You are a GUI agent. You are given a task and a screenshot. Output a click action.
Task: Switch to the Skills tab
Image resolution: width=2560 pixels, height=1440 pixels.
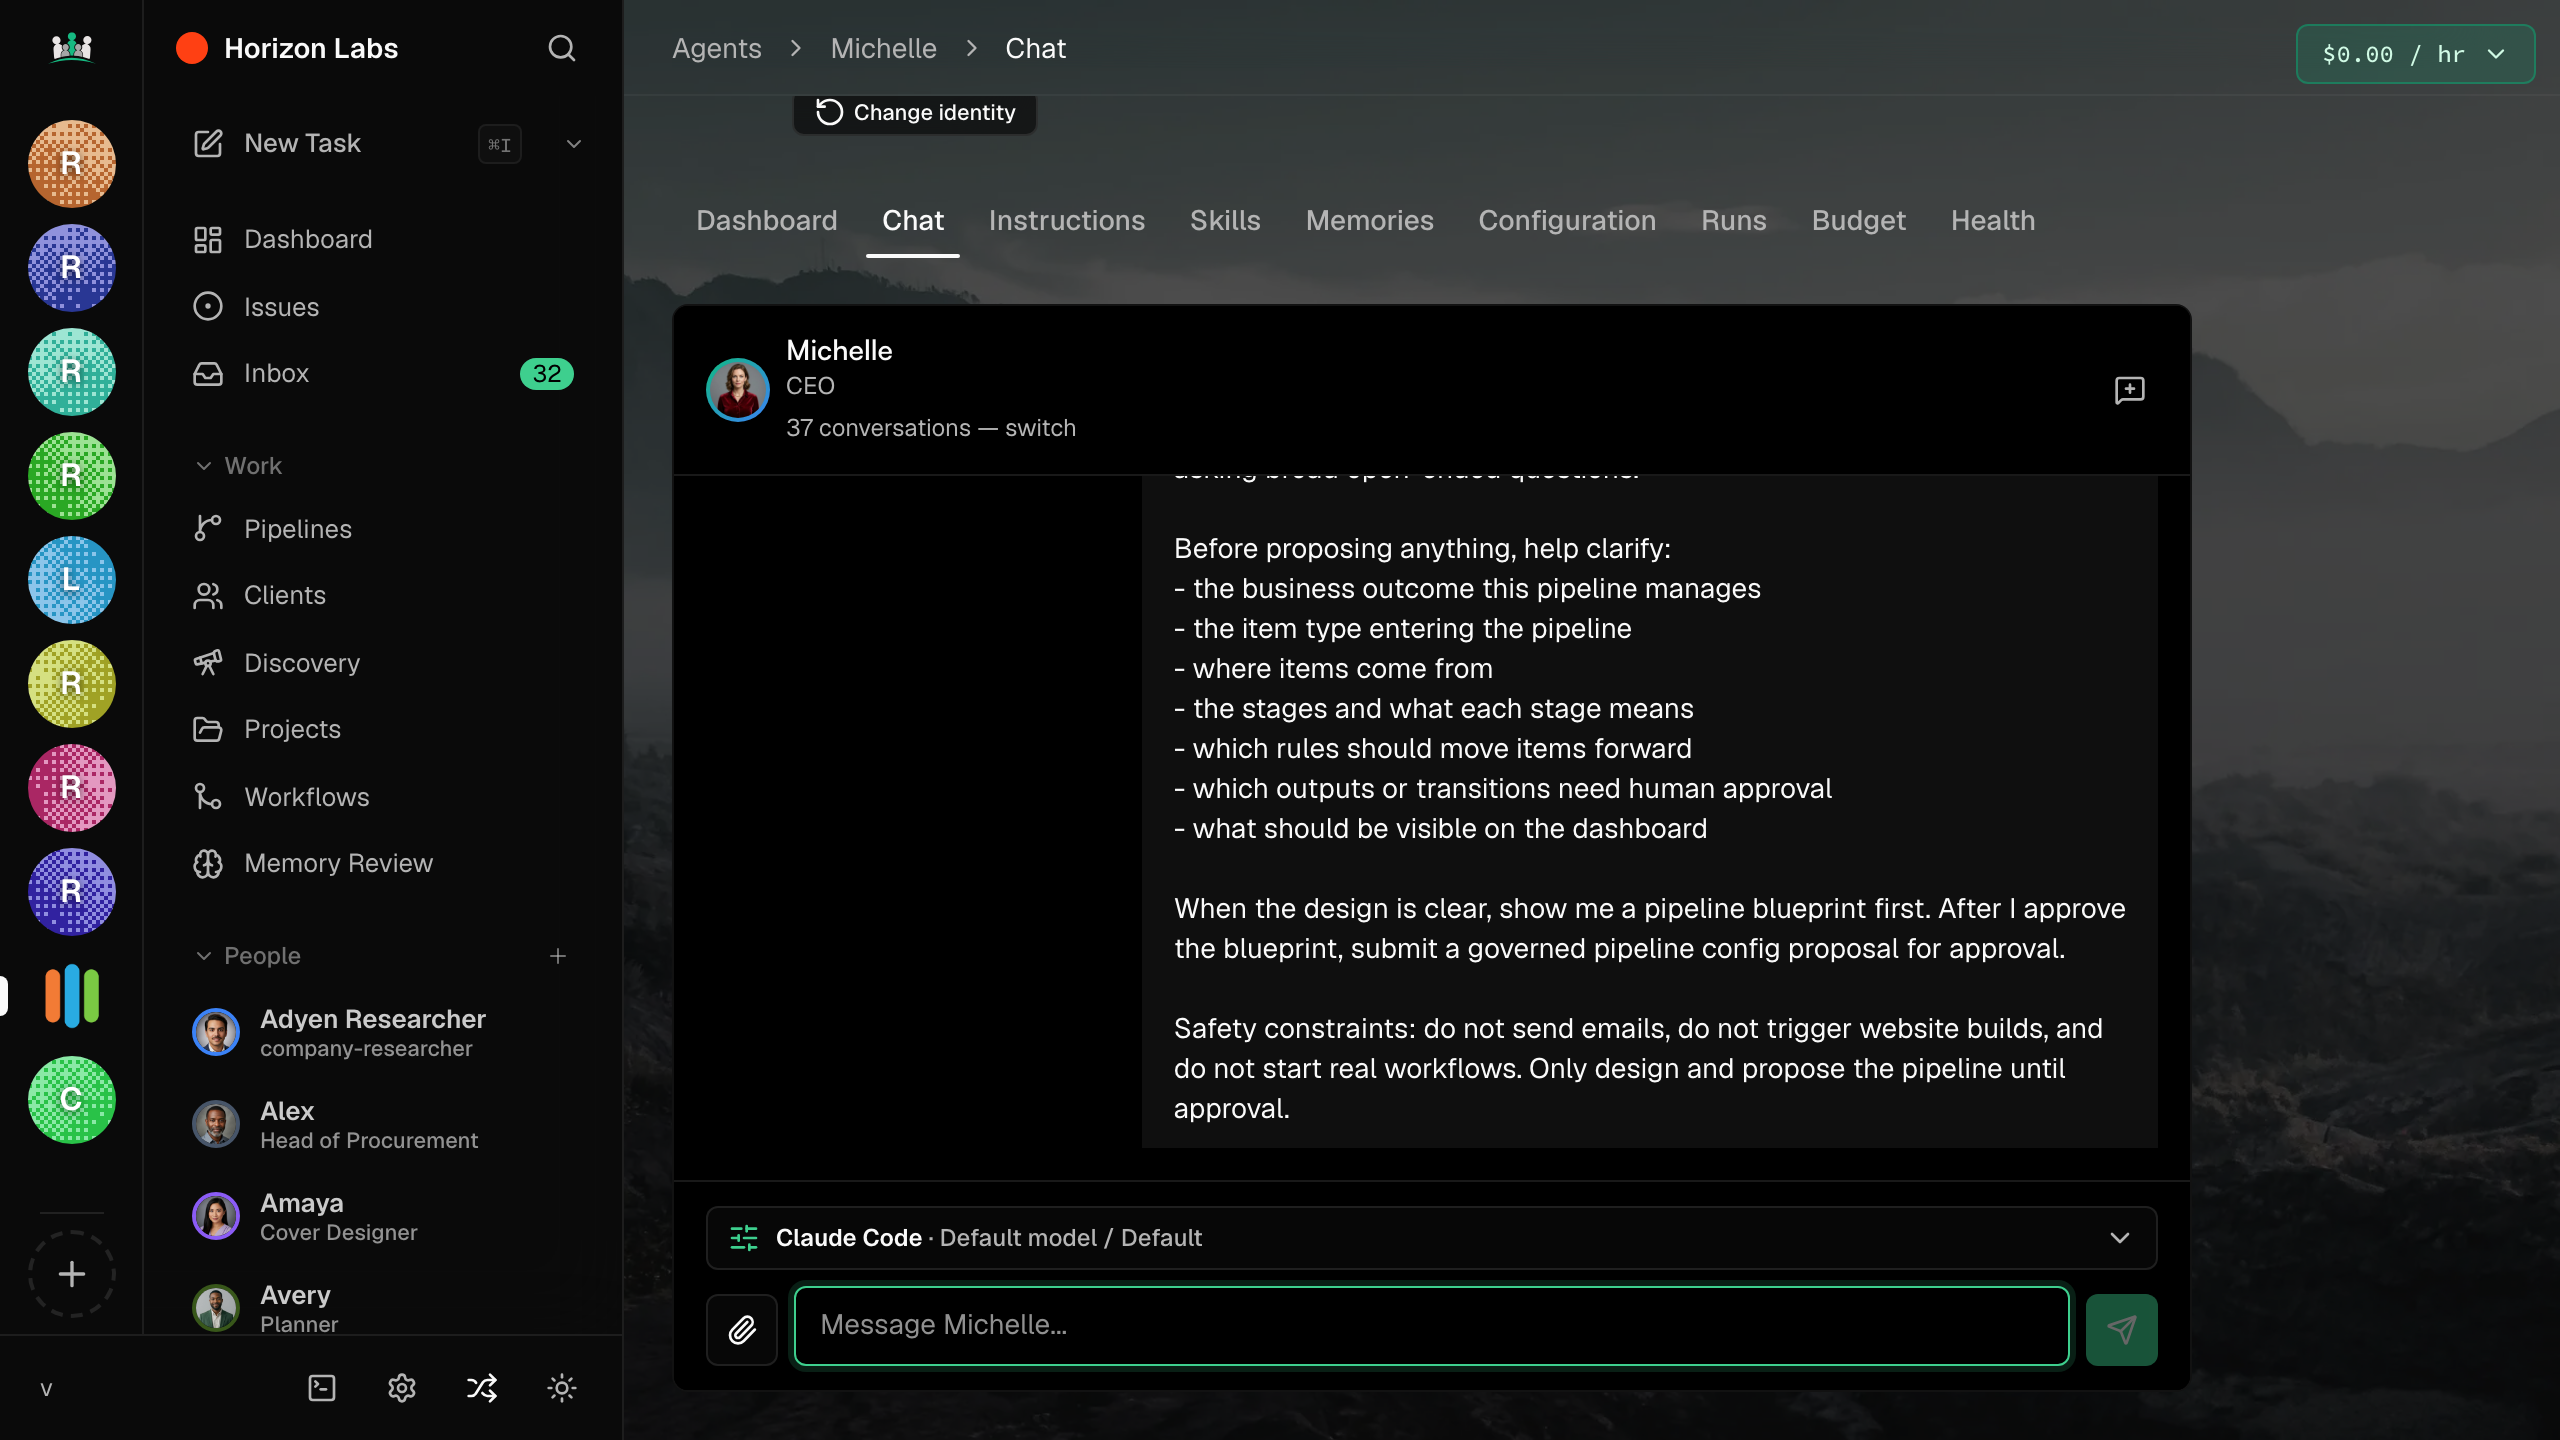coord(1225,221)
